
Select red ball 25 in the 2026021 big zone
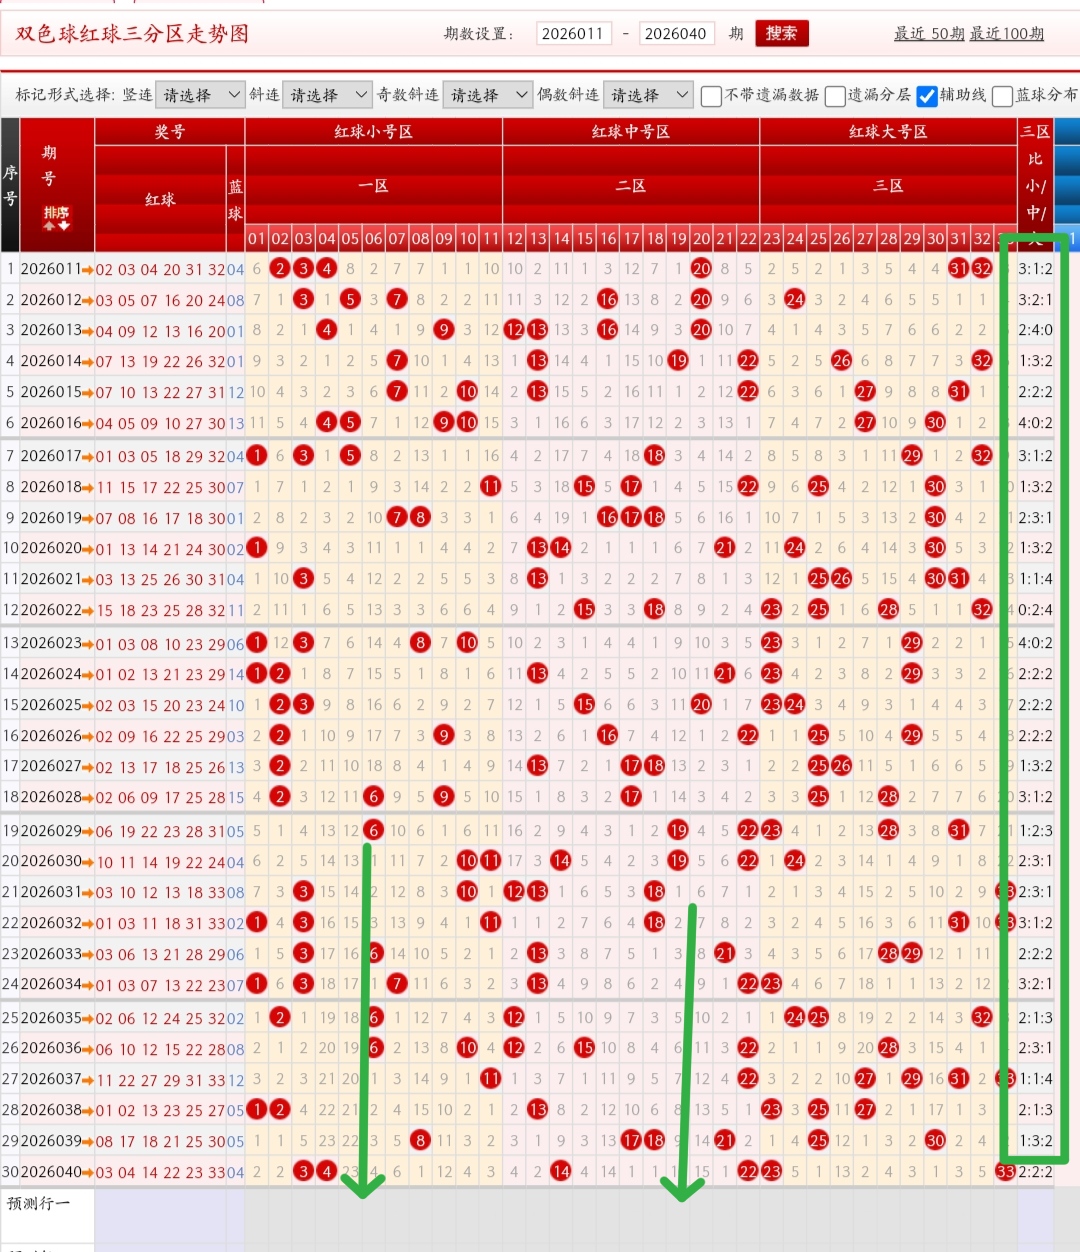[818, 578]
